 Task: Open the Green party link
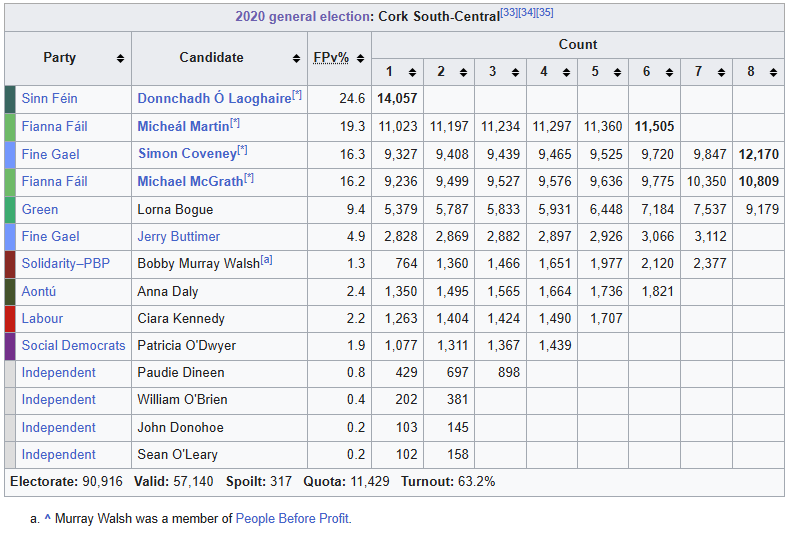(40, 210)
